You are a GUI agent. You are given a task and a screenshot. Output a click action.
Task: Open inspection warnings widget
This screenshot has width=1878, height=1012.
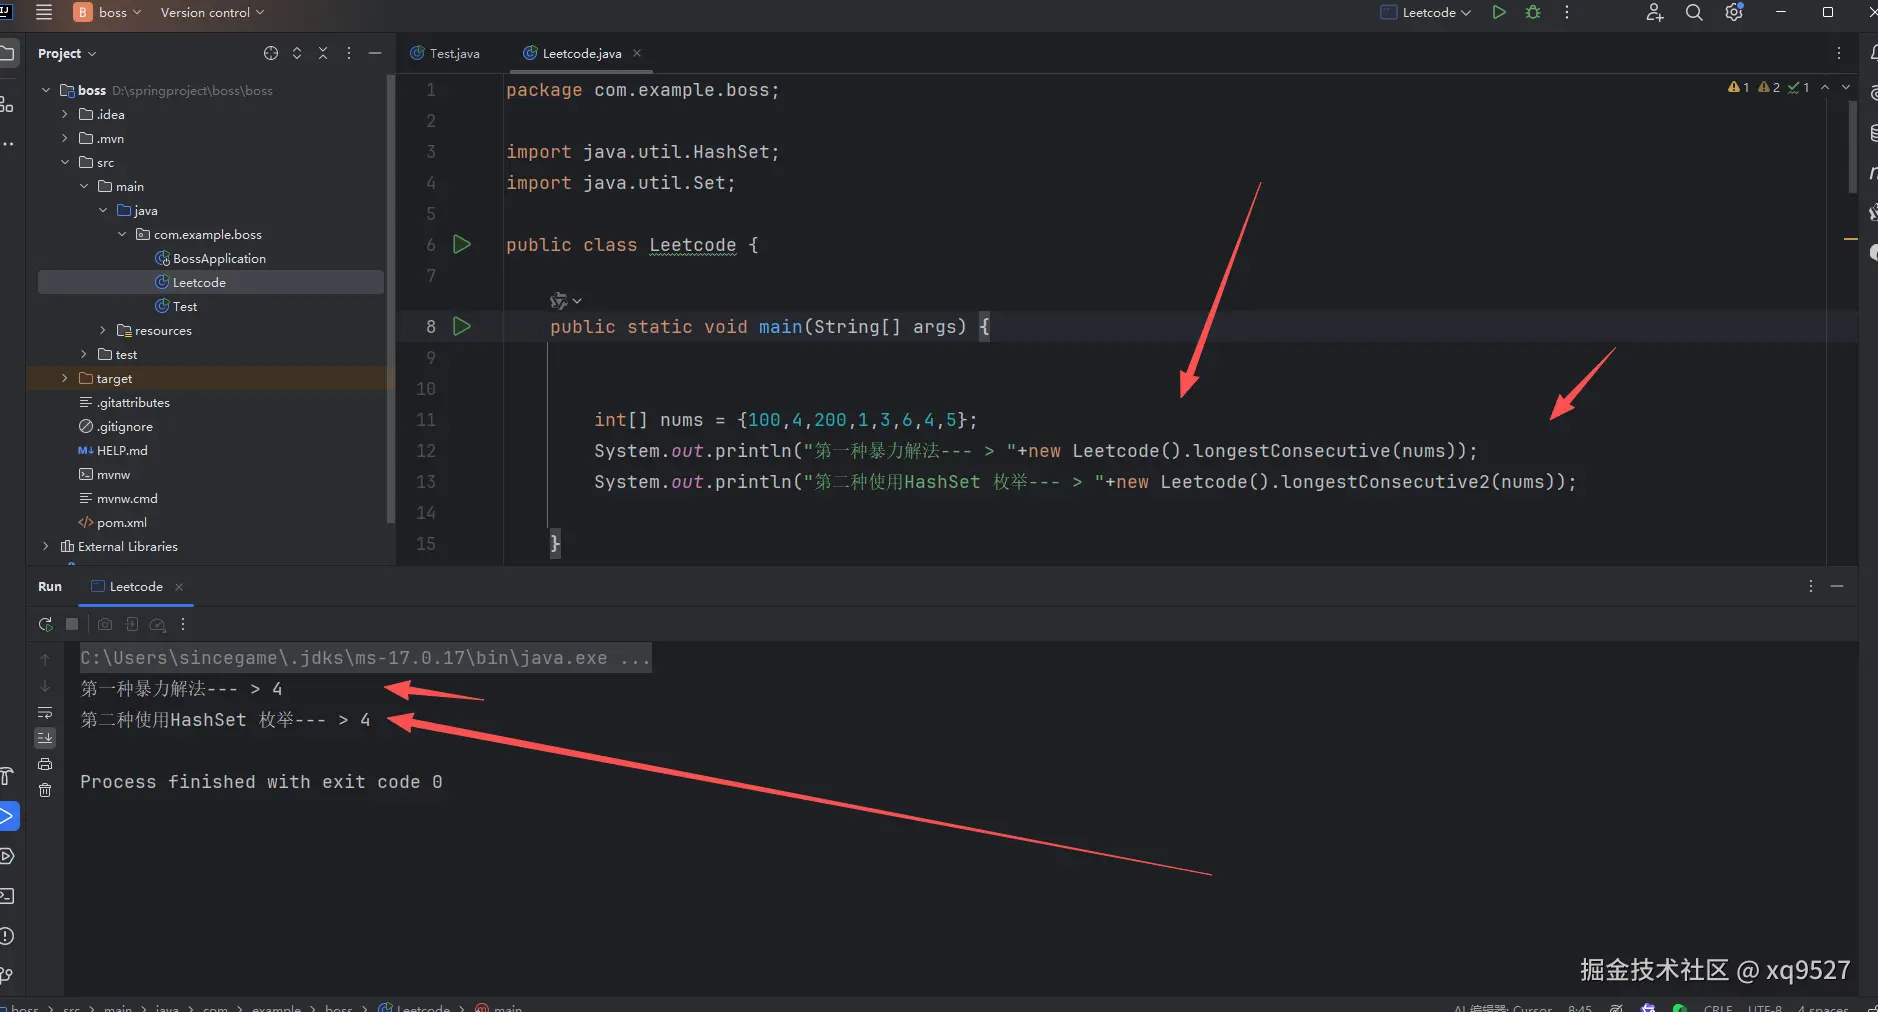point(1768,88)
